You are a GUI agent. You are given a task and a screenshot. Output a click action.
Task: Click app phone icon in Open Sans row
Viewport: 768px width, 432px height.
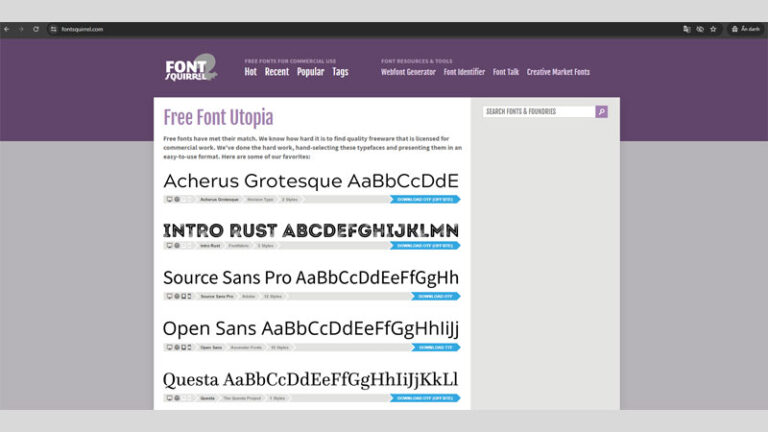190,347
